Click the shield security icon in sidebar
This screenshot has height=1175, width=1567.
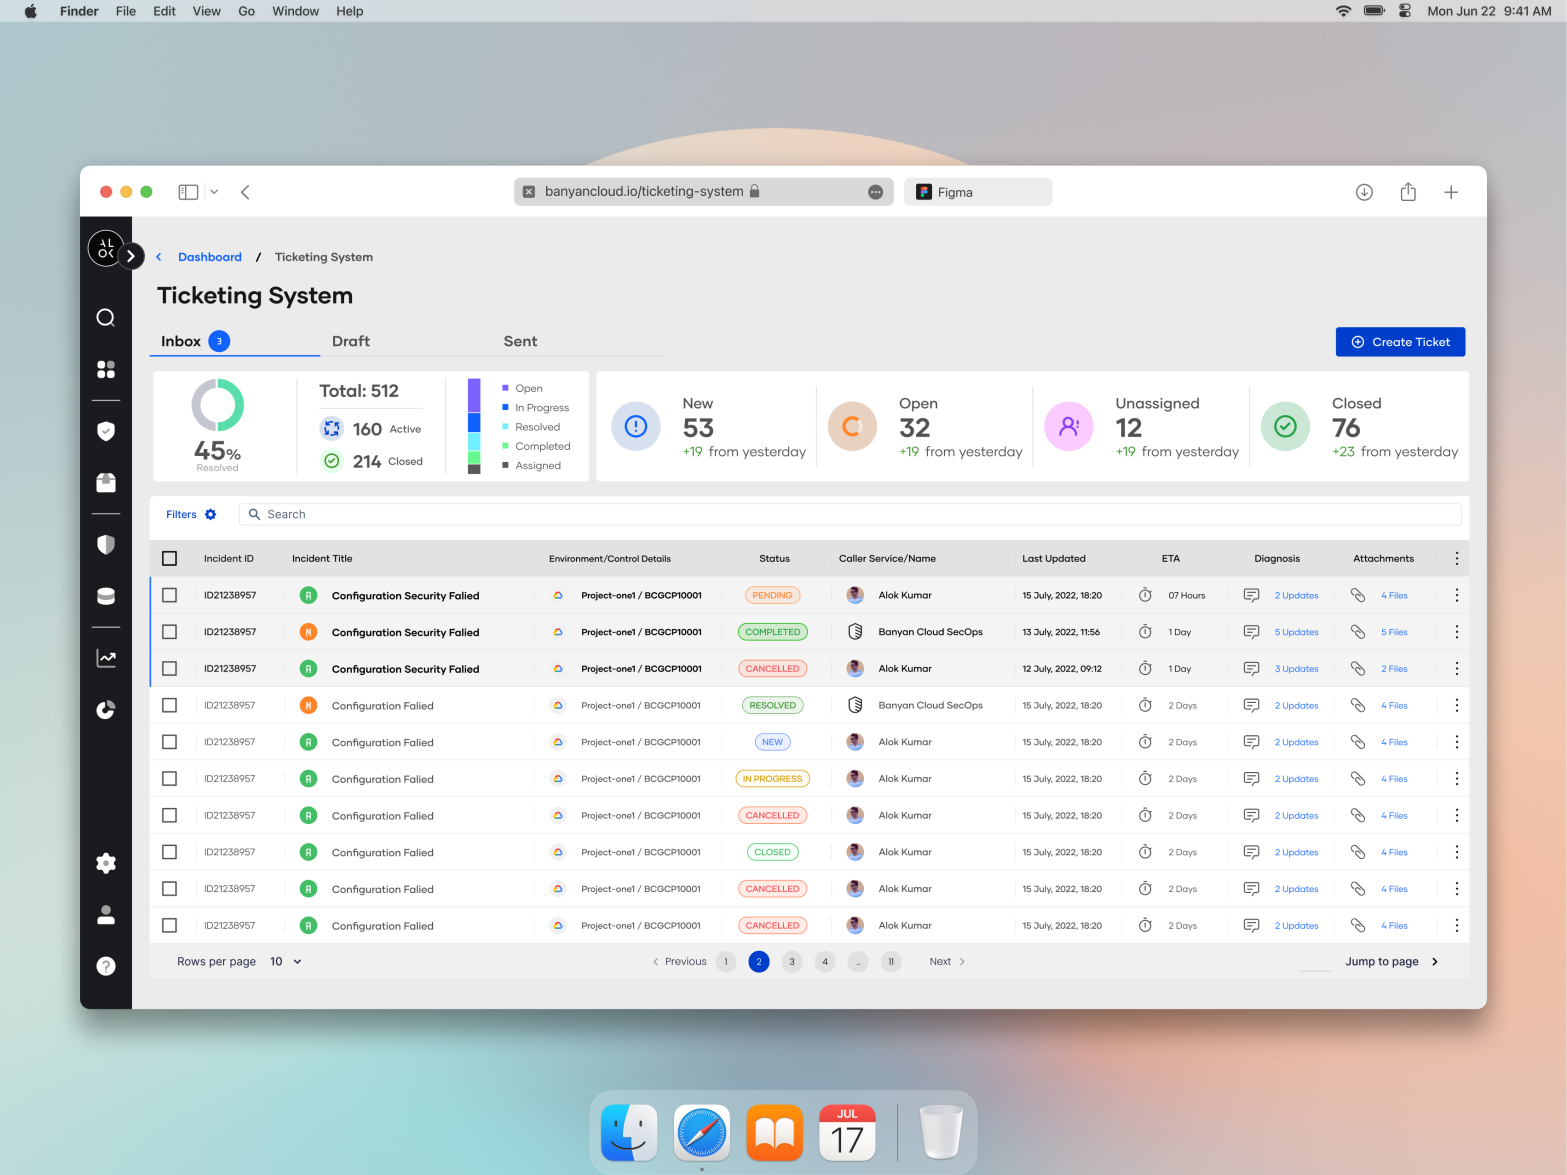pos(106,544)
